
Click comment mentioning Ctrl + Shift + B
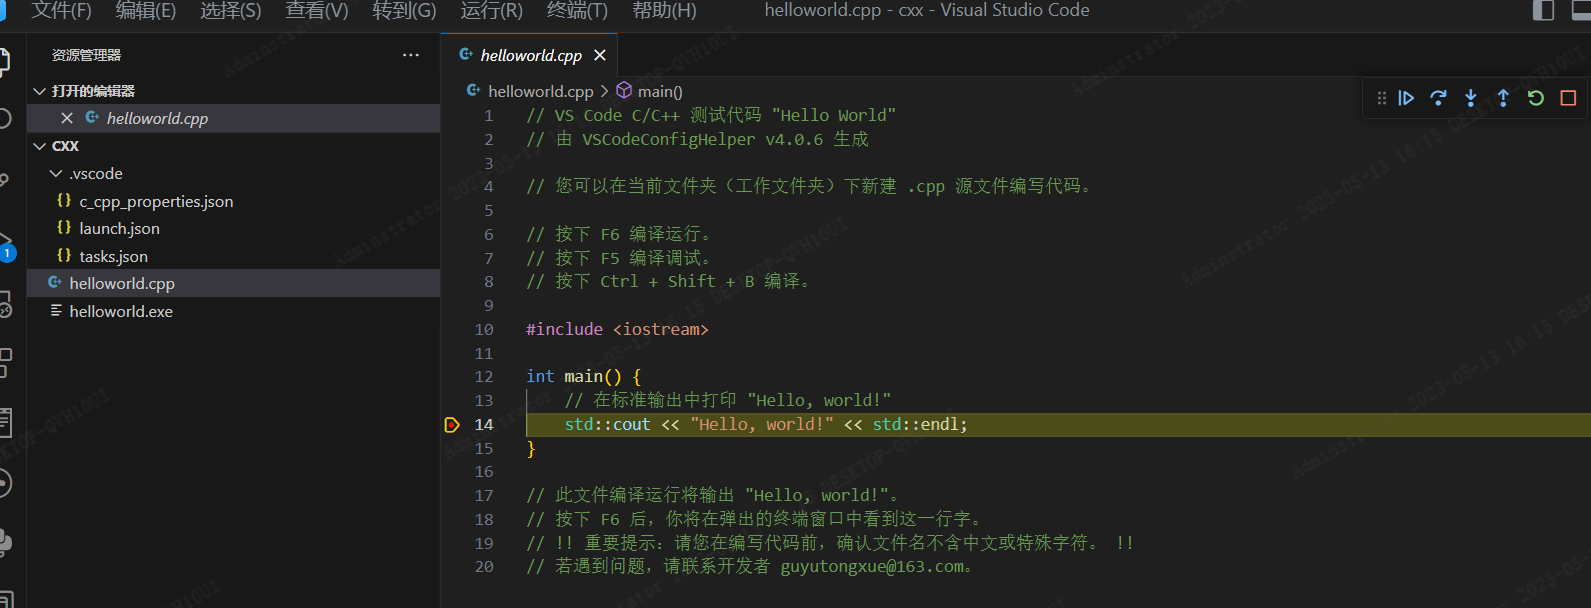(668, 282)
